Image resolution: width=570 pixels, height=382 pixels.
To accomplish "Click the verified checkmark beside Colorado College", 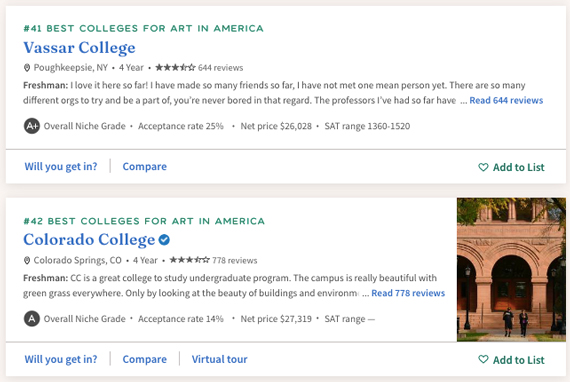I will click(x=164, y=240).
